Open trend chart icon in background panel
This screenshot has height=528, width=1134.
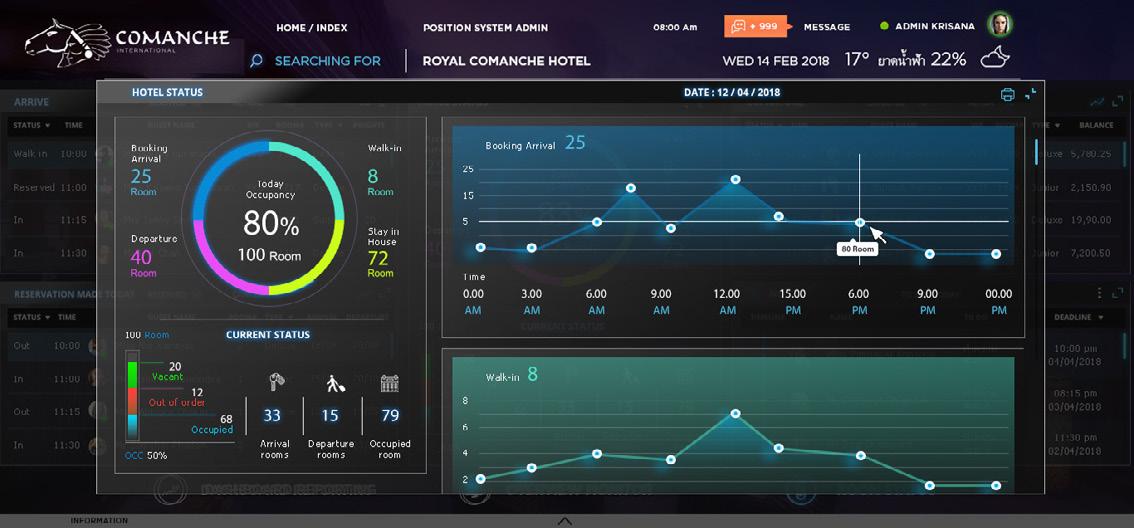tap(1097, 102)
